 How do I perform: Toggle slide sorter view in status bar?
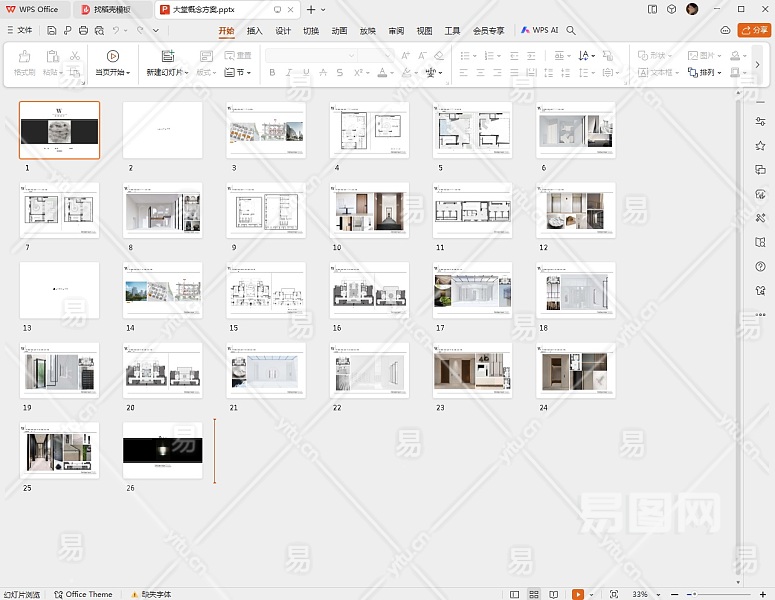pyautogui.click(x=536, y=594)
